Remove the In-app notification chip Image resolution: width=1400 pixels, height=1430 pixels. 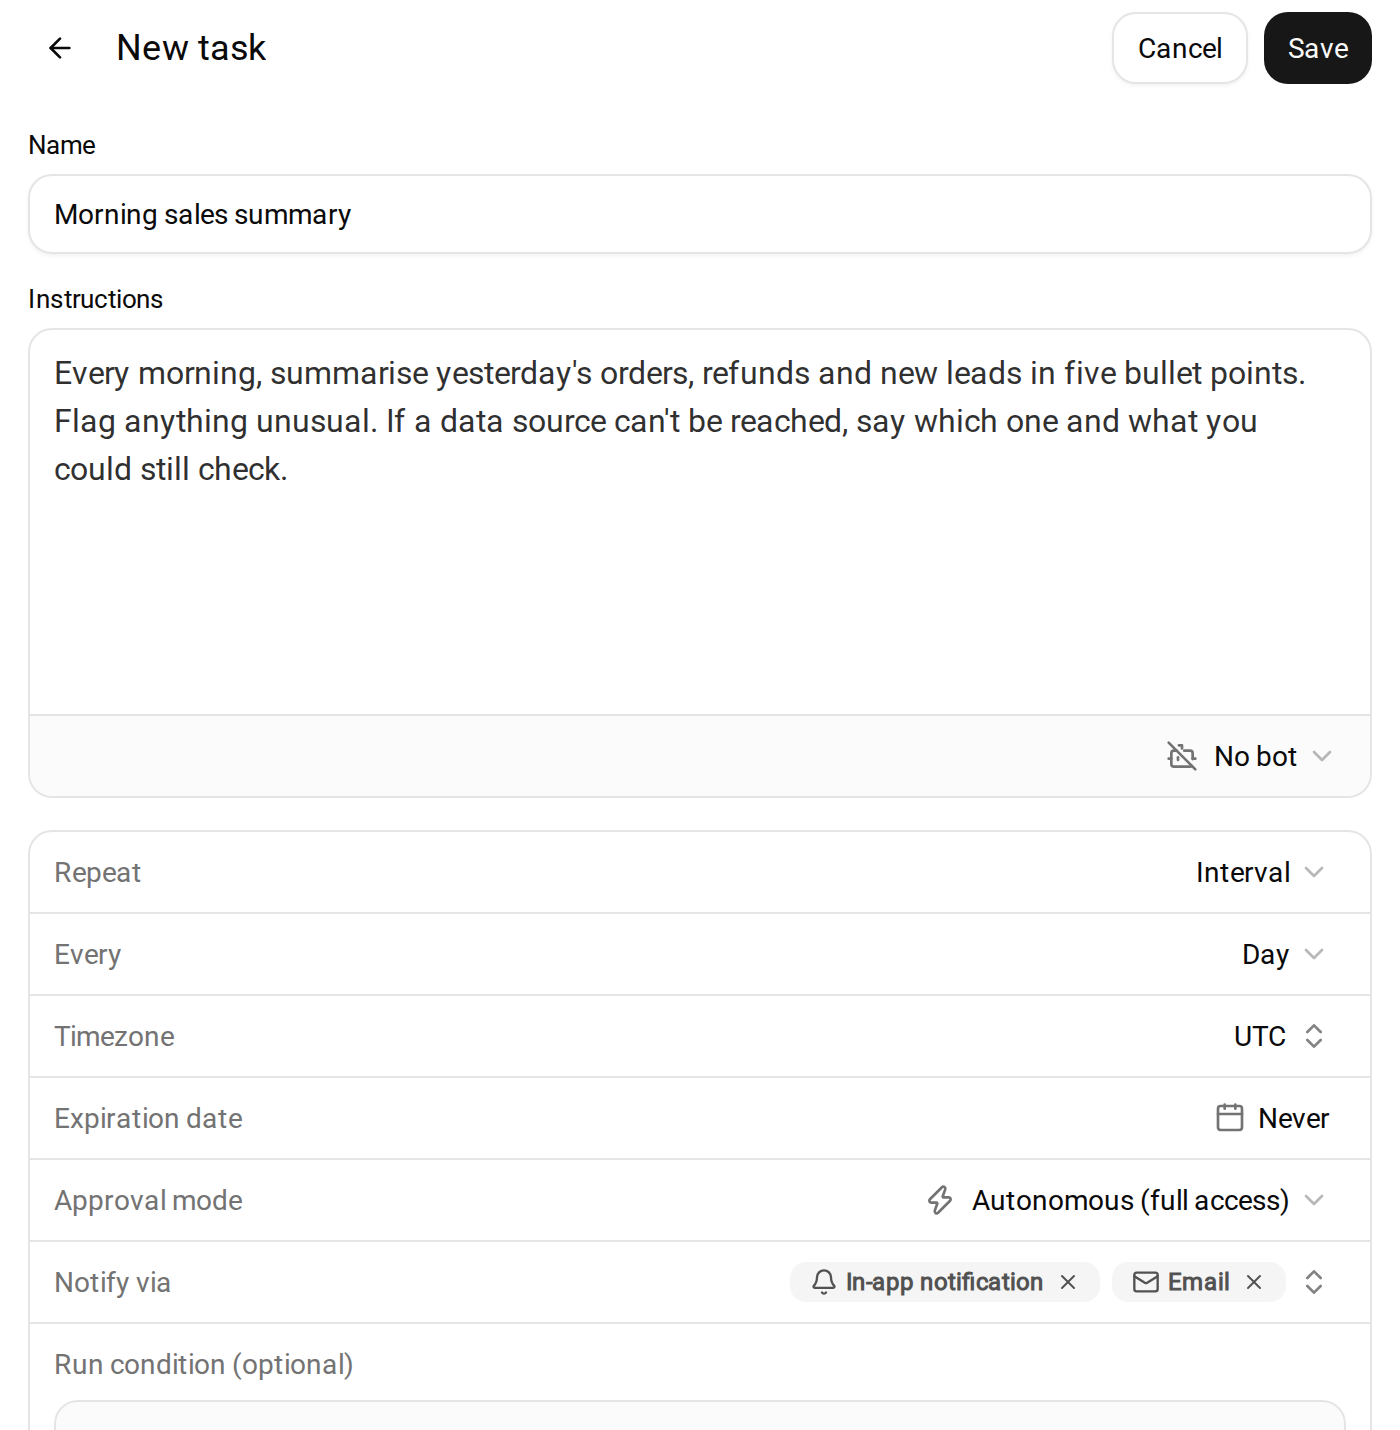(1068, 1282)
